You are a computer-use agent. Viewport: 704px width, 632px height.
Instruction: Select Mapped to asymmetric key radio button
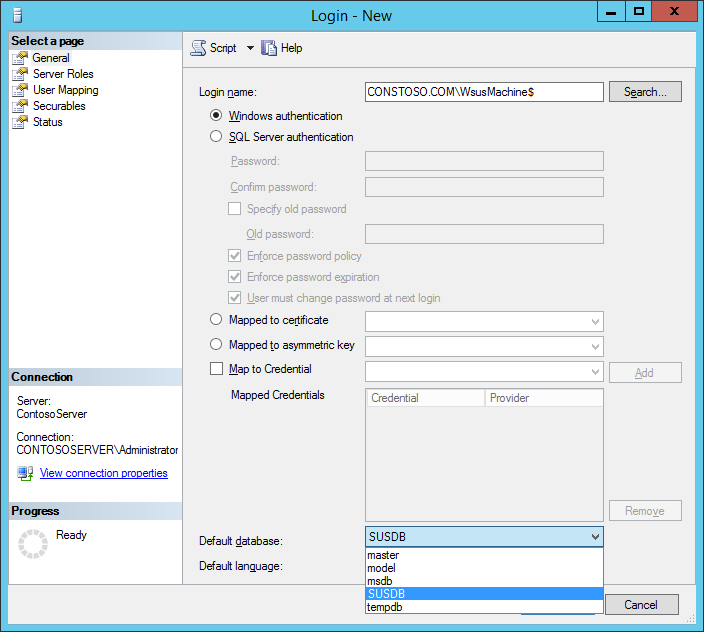pyautogui.click(x=216, y=344)
